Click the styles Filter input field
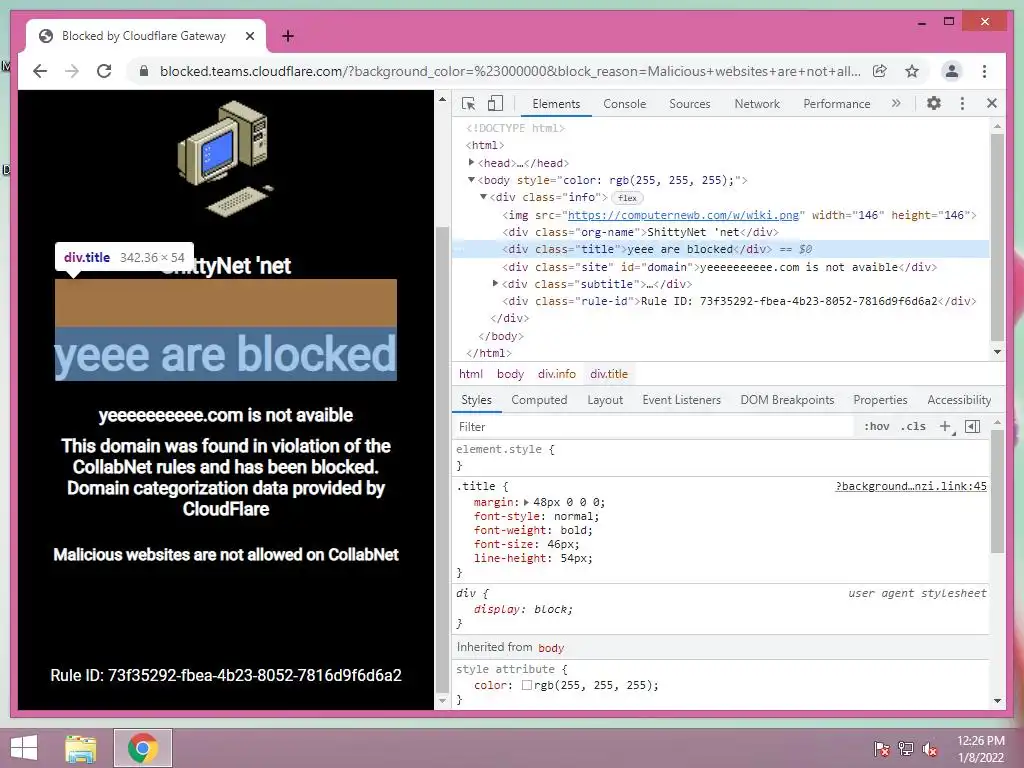 (653, 426)
